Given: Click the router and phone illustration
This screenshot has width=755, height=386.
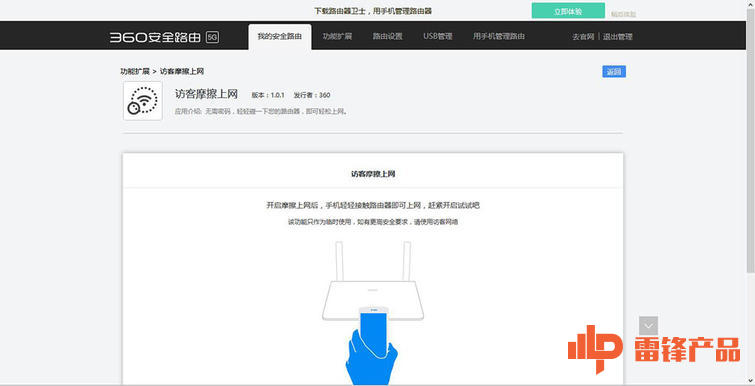Looking at the screenshot, I should 373,313.
